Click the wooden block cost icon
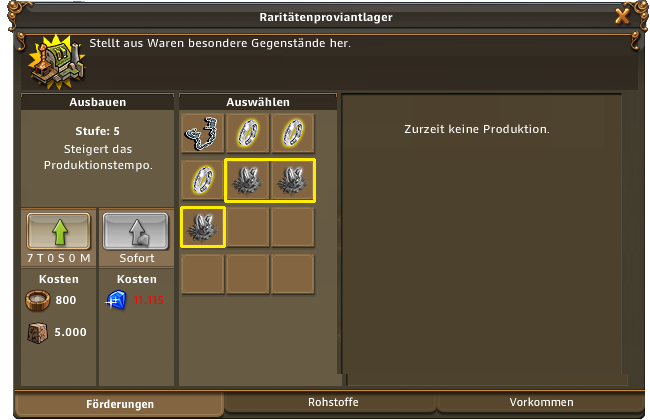 37,333
